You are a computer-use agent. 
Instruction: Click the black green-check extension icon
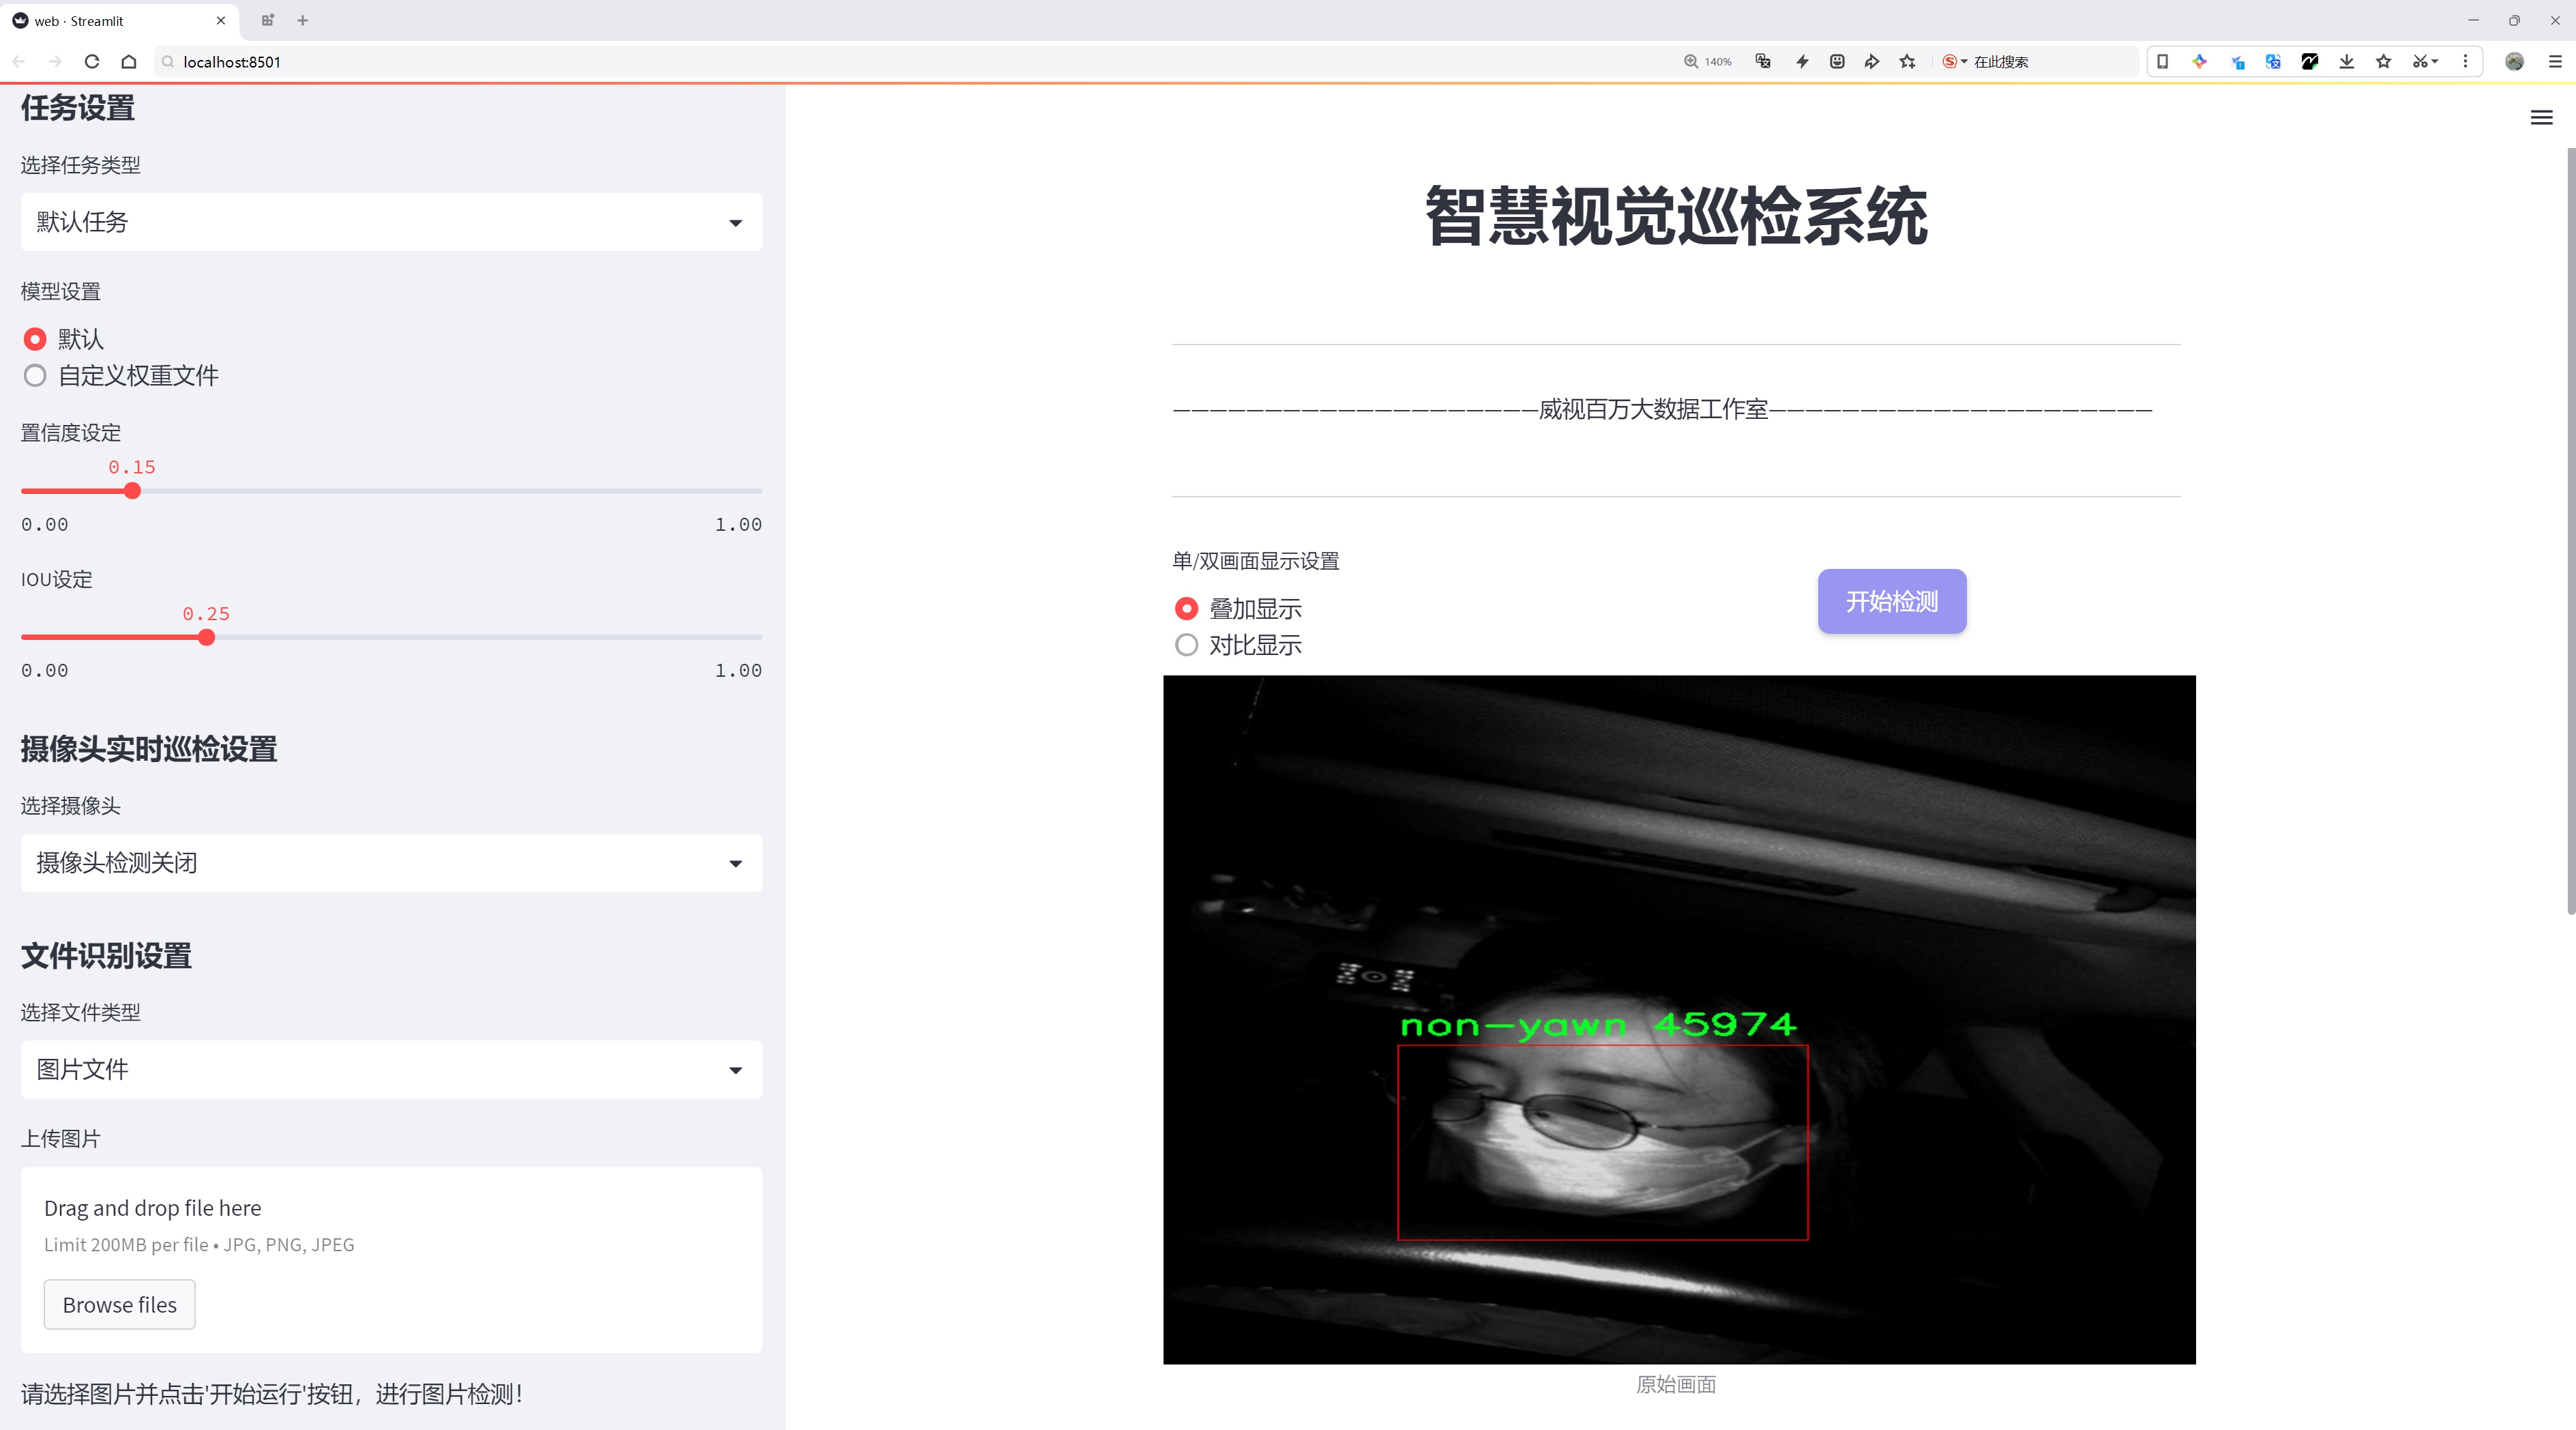2310,61
